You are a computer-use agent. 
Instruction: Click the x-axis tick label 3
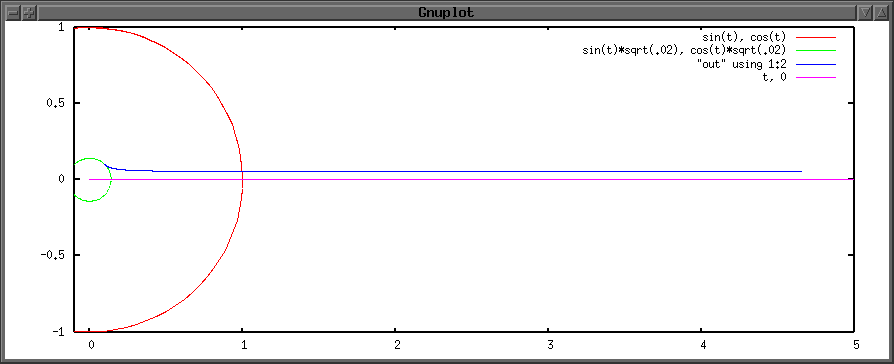pos(548,345)
